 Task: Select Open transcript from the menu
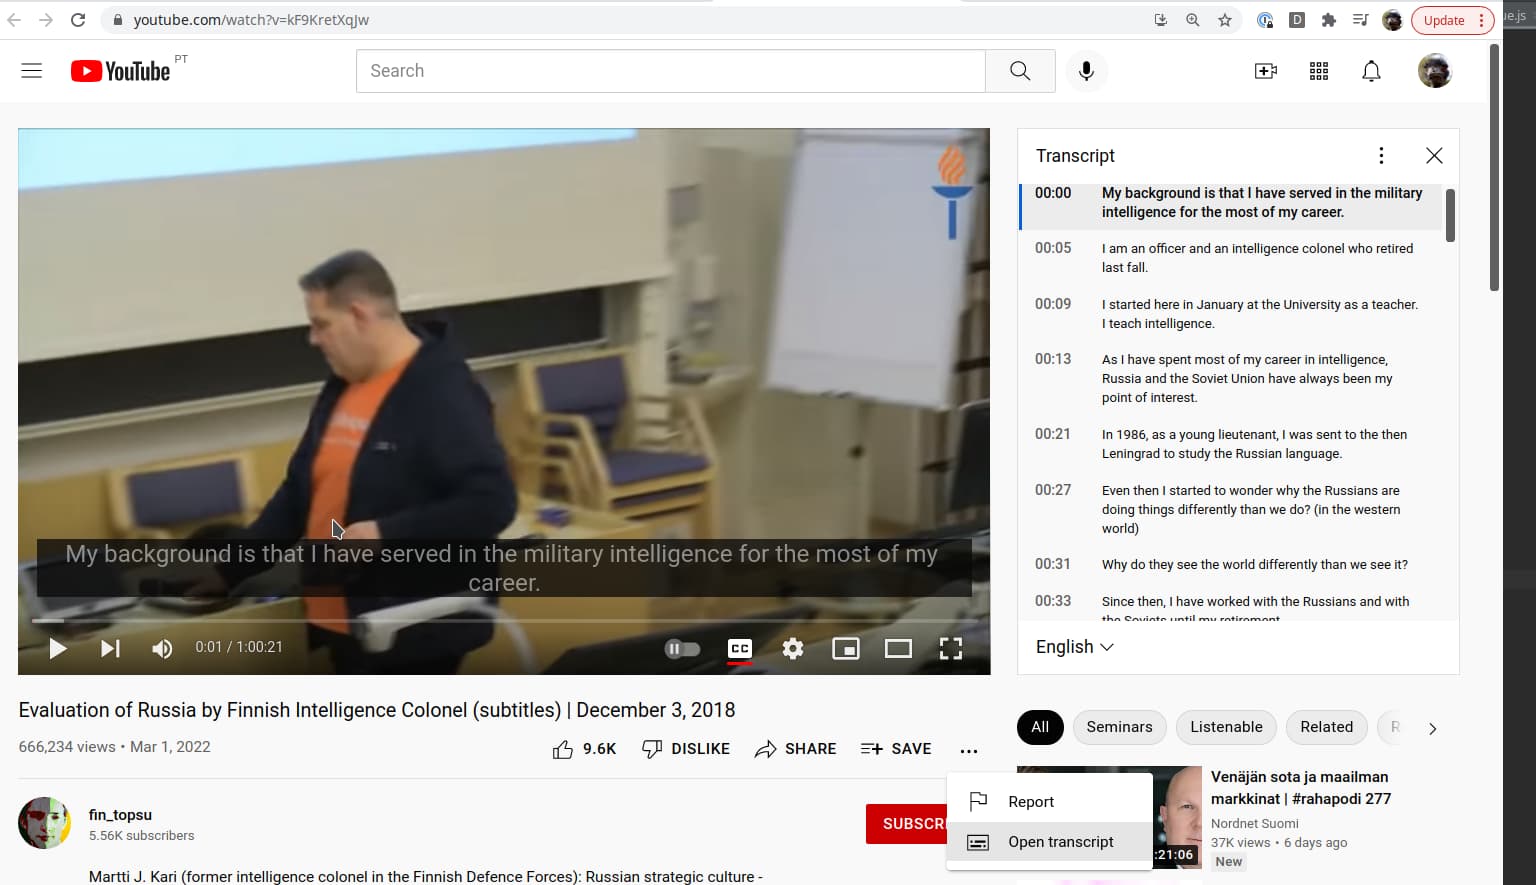[1060, 842]
